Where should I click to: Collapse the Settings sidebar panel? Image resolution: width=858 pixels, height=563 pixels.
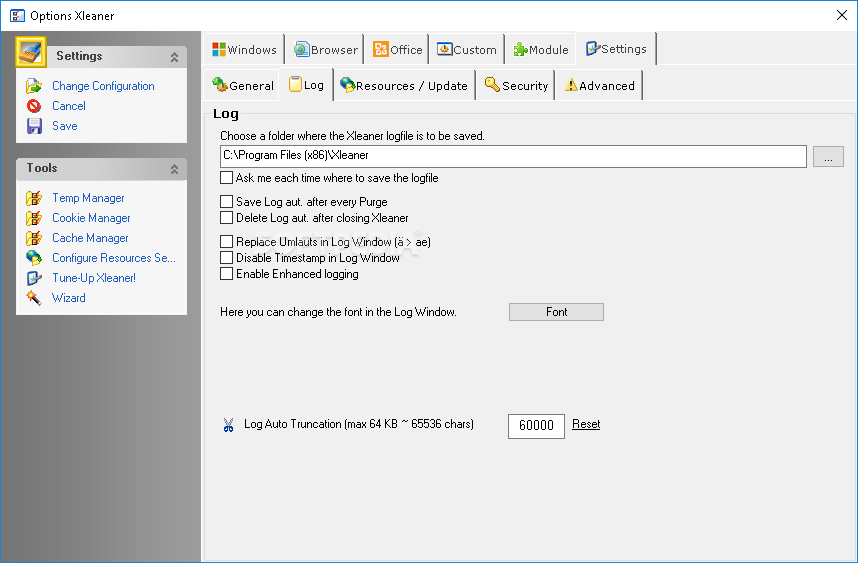[x=175, y=56]
